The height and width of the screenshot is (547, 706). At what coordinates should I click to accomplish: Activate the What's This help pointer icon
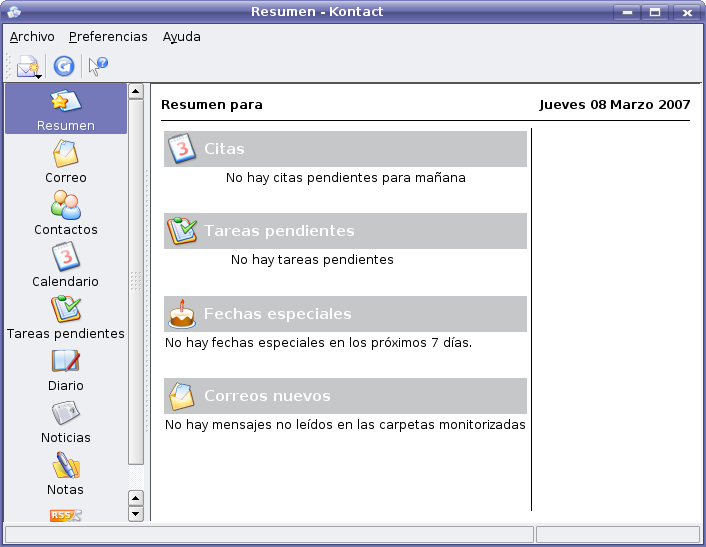98,66
